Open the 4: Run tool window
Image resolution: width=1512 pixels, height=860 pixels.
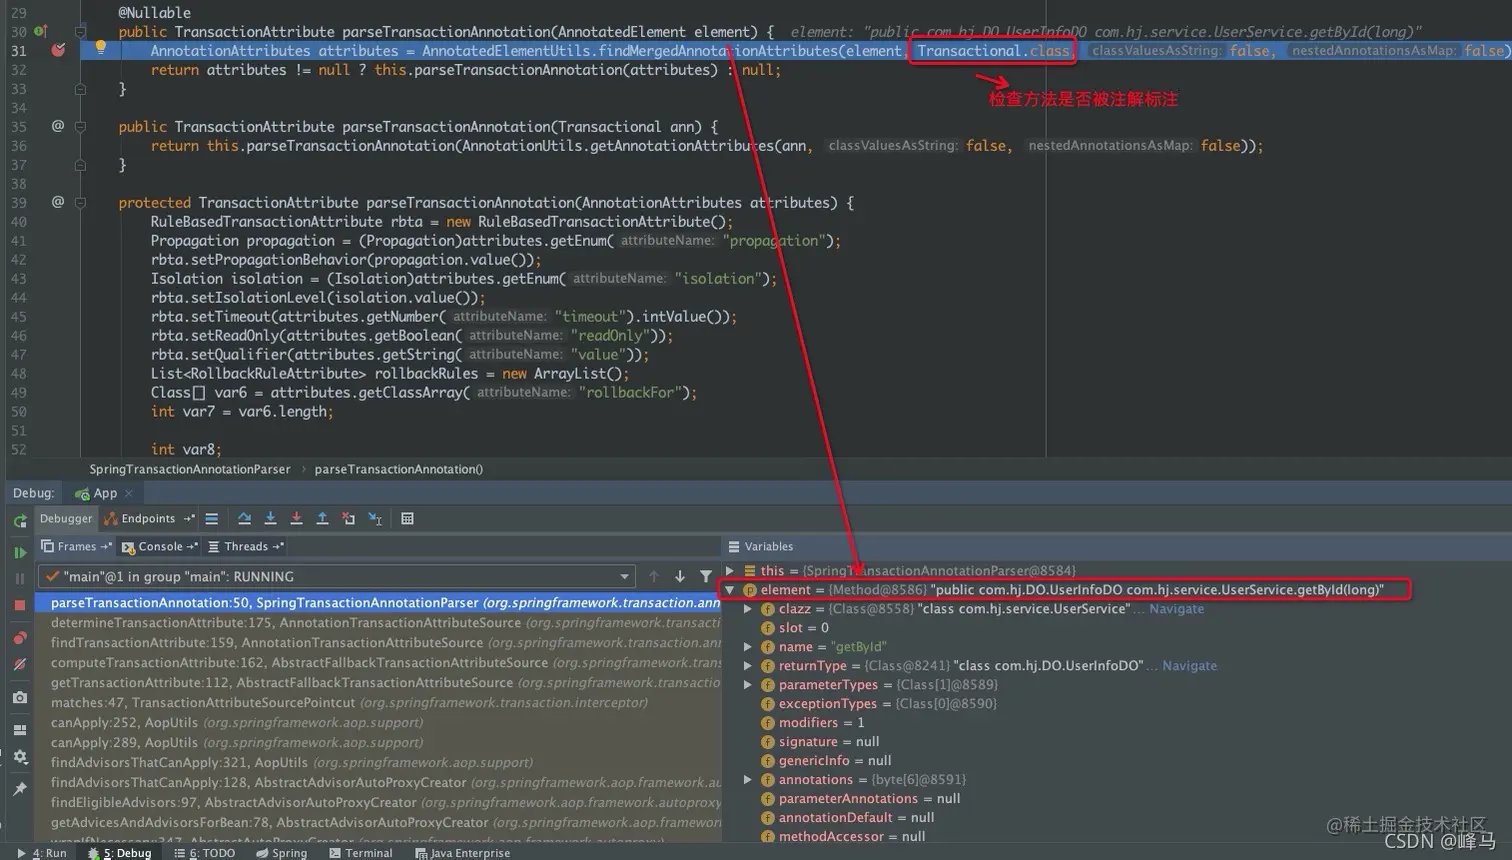coord(42,852)
